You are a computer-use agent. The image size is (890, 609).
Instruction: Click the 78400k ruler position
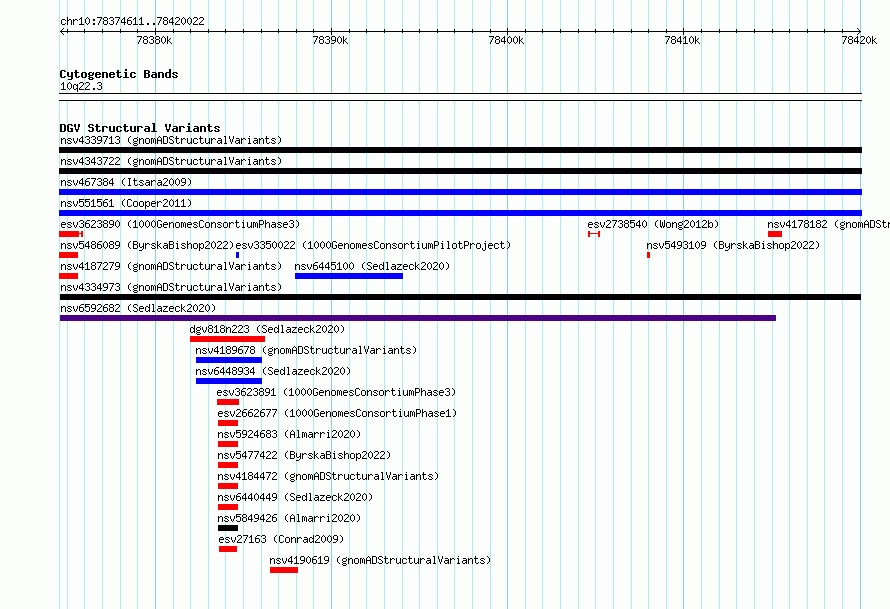[506, 40]
